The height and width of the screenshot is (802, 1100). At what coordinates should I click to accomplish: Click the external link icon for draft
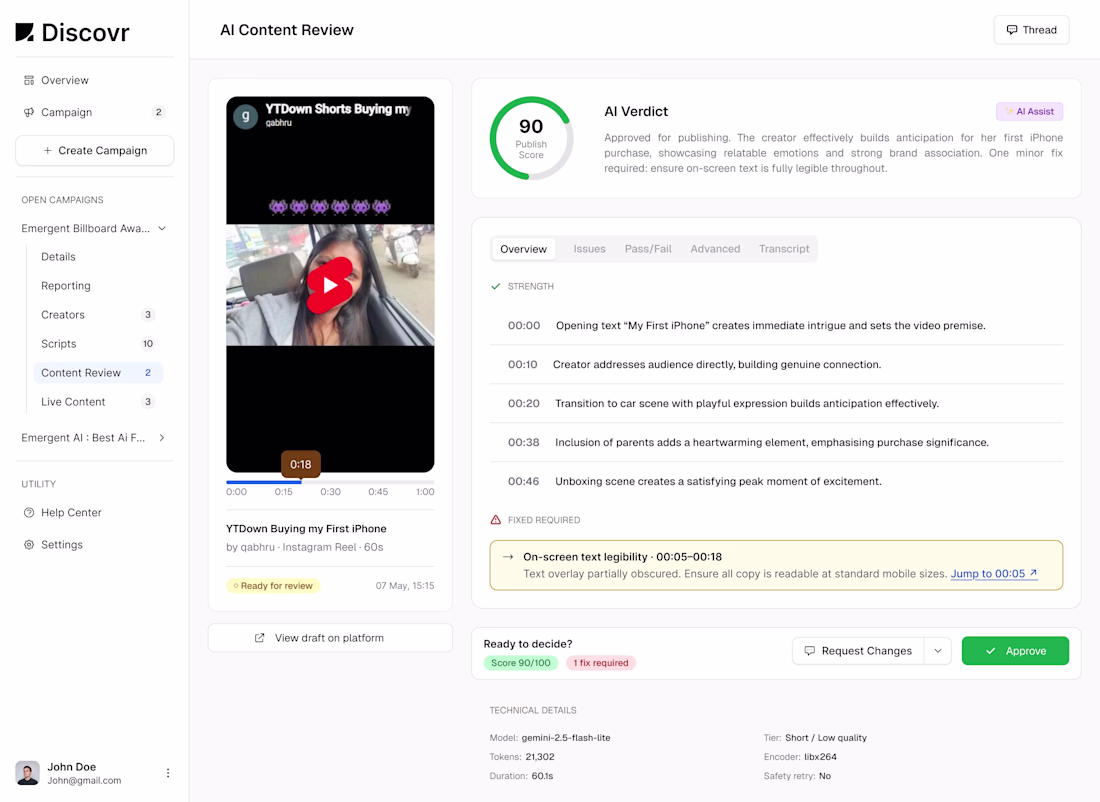(260, 638)
